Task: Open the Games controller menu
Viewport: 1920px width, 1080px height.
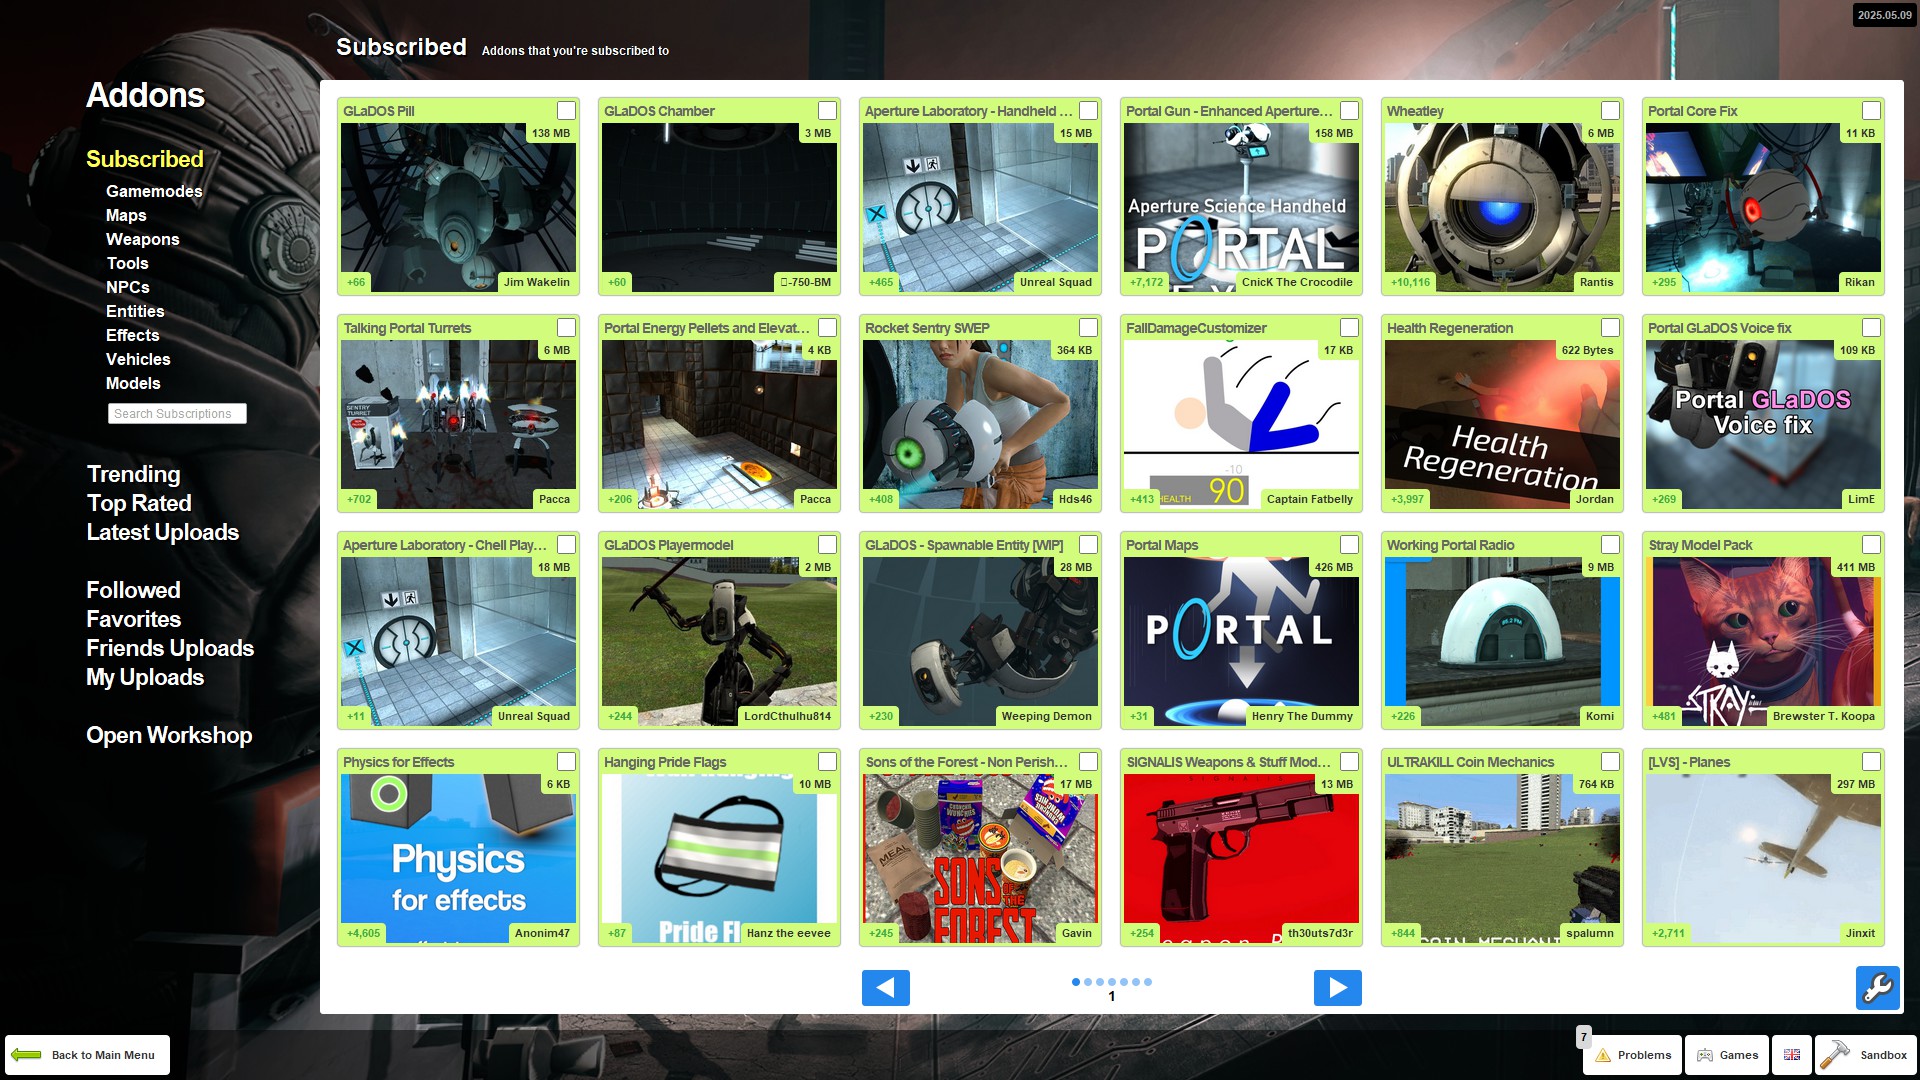Action: 1727,1055
